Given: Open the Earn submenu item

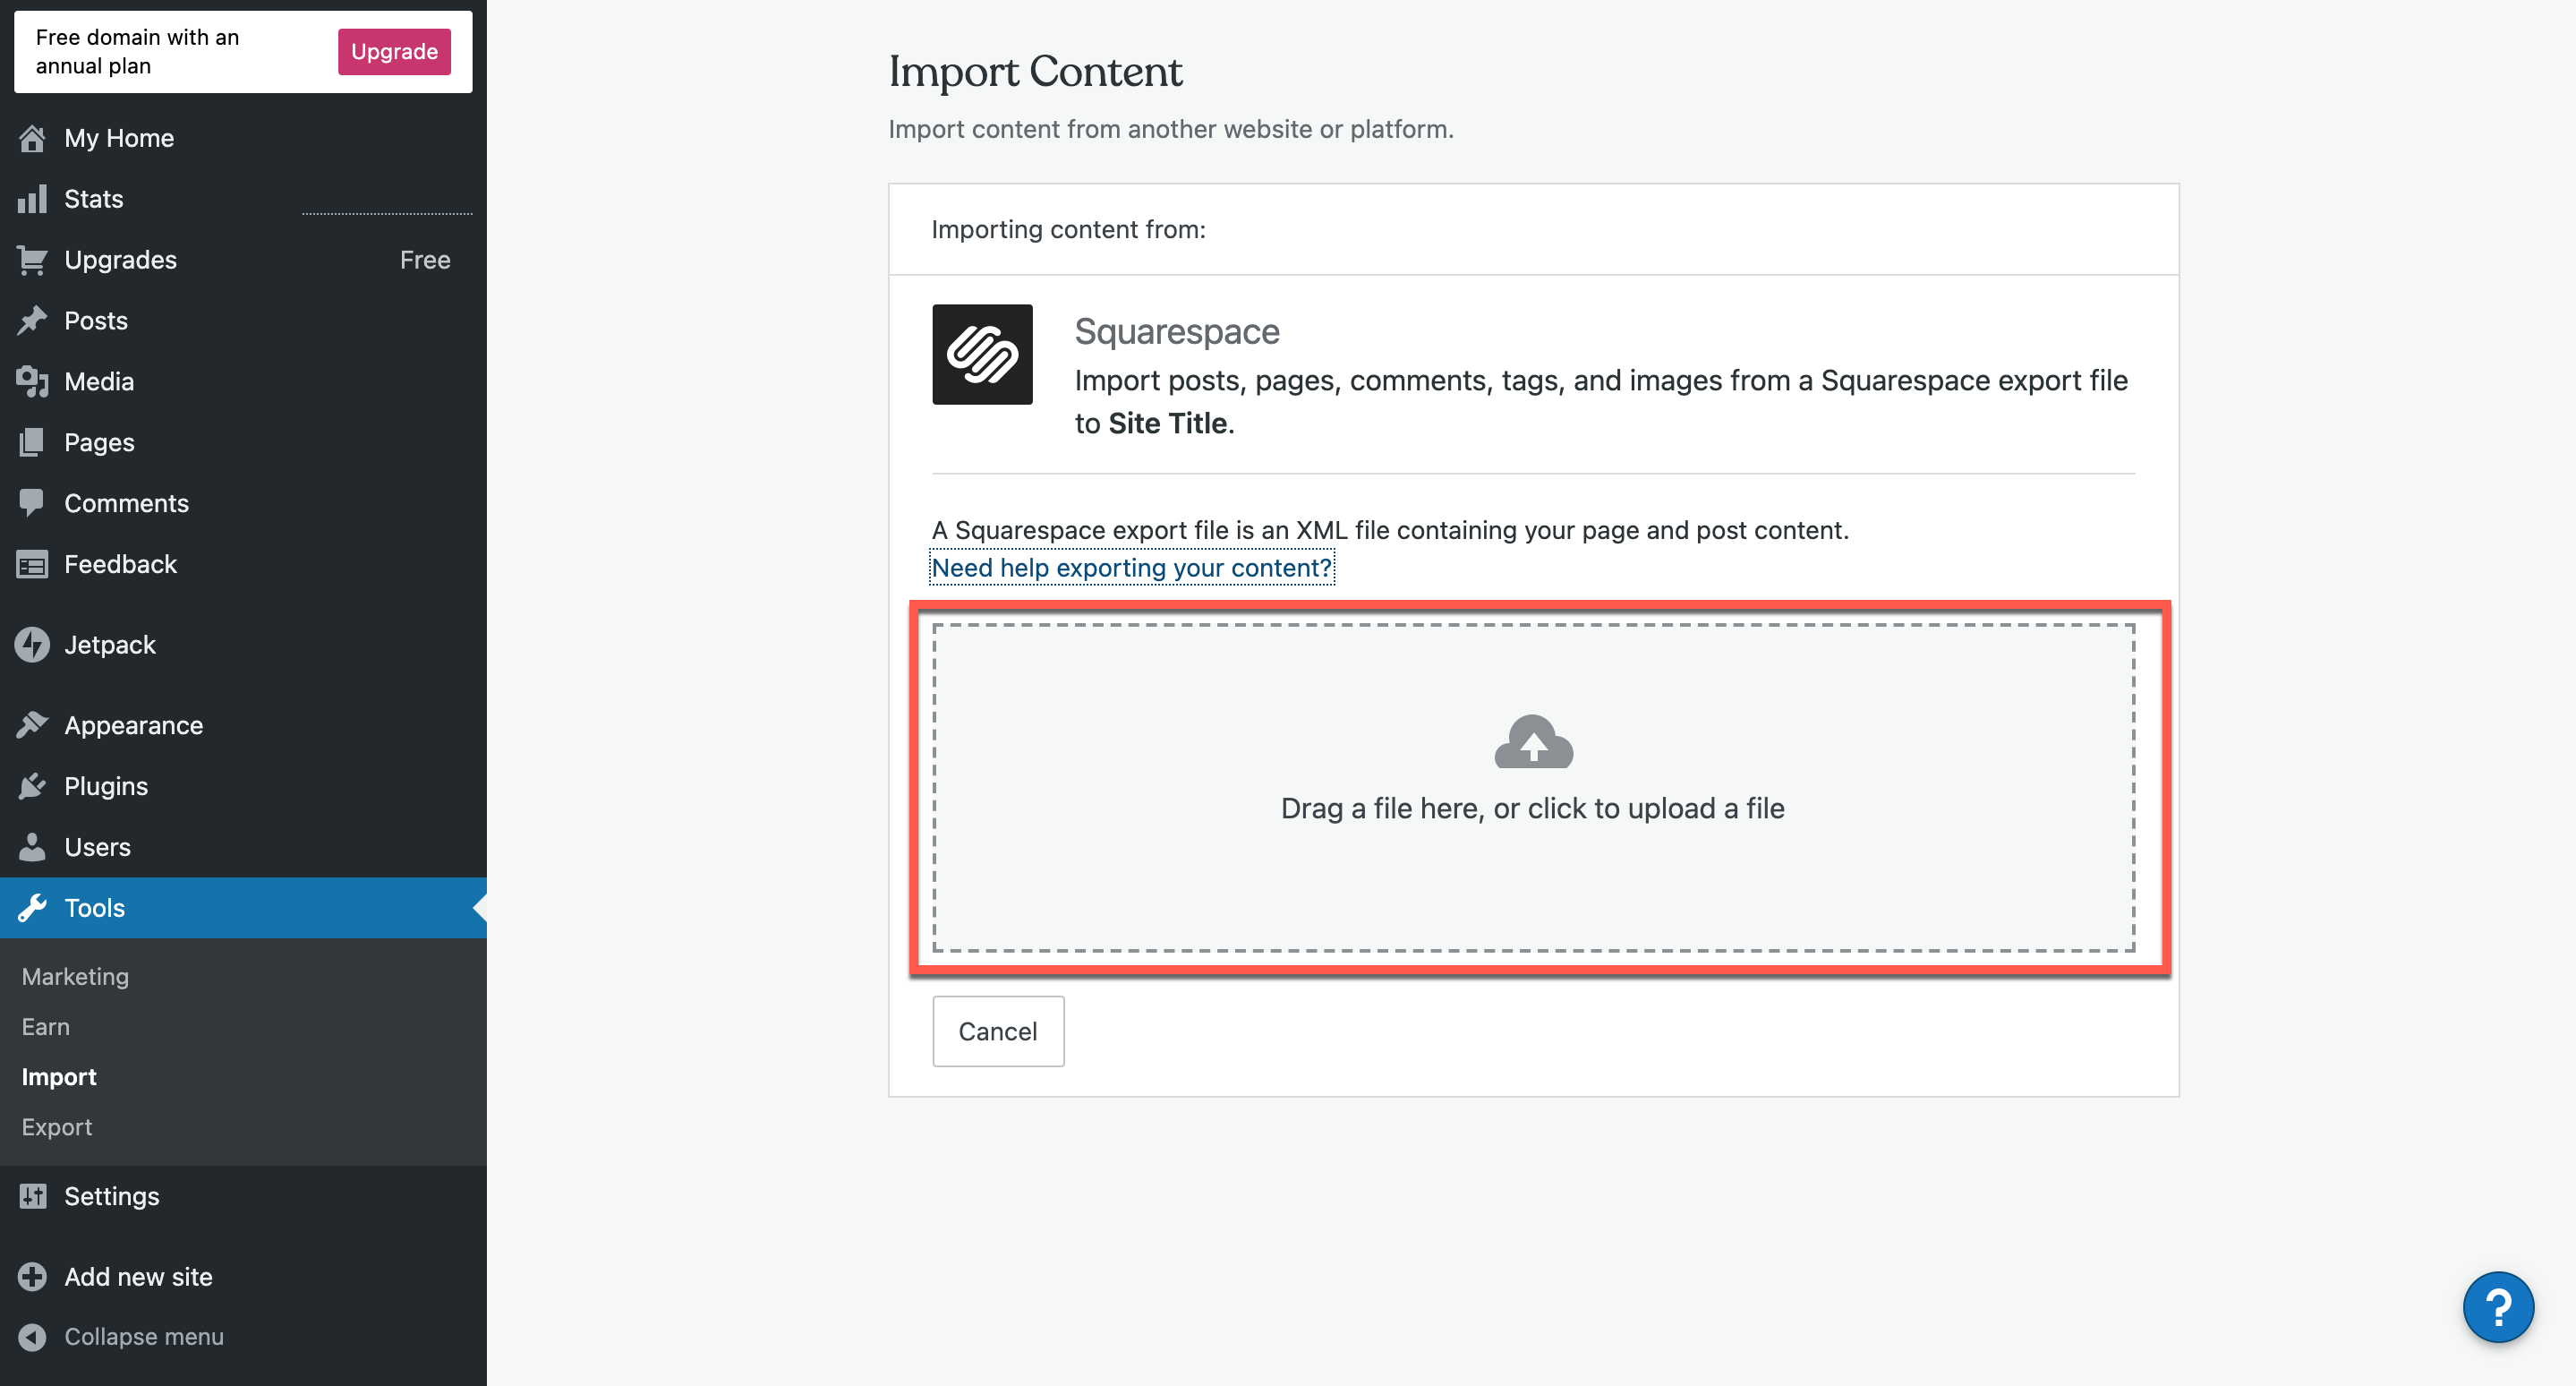Looking at the screenshot, I should [45, 1026].
